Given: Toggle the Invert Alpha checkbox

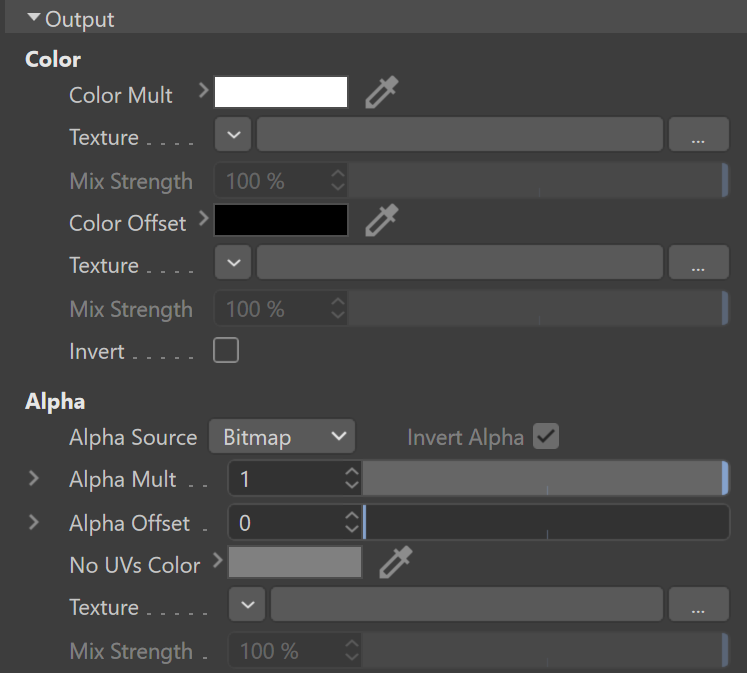Looking at the screenshot, I should click(x=545, y=436).
